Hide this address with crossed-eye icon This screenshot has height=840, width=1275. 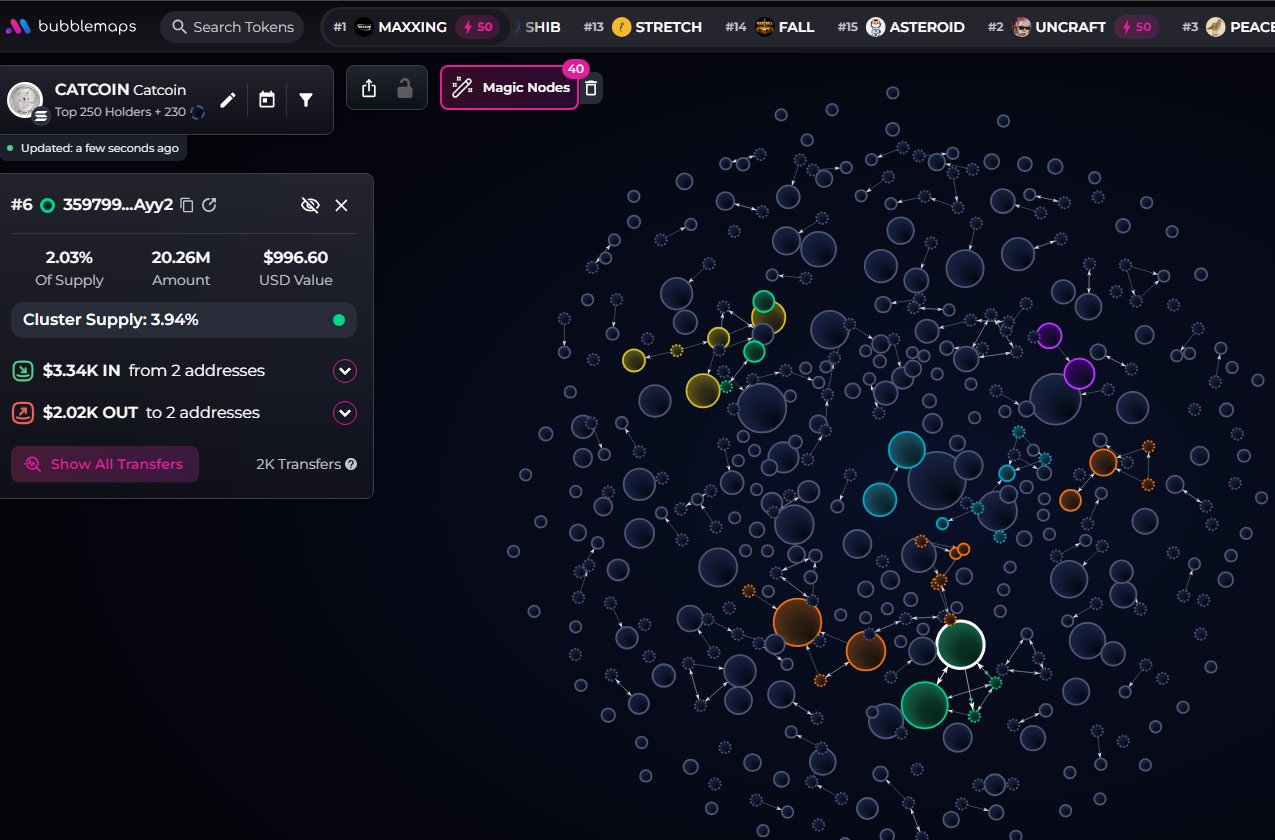click(x=310, y=205)
